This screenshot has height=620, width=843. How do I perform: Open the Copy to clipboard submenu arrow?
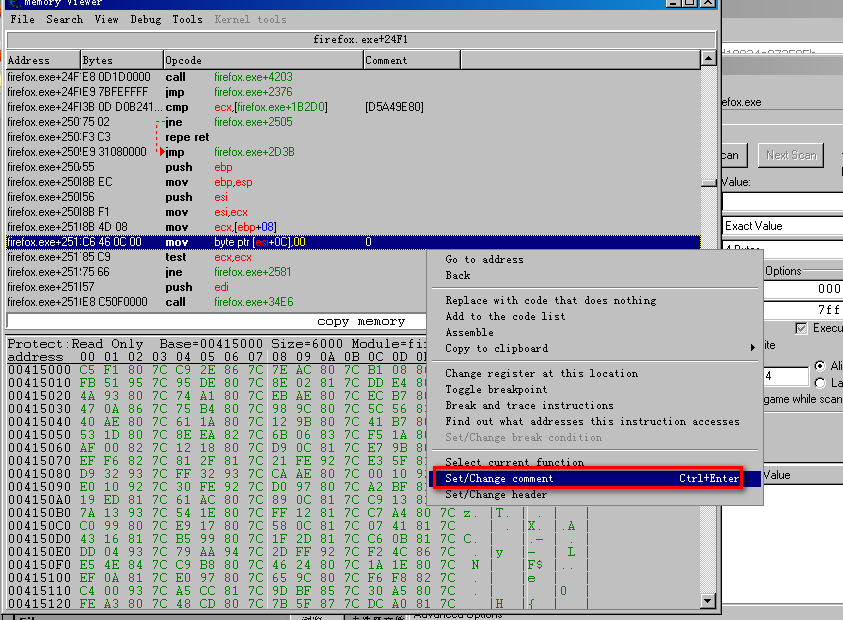pyautogui.click(x=753, y=348)
